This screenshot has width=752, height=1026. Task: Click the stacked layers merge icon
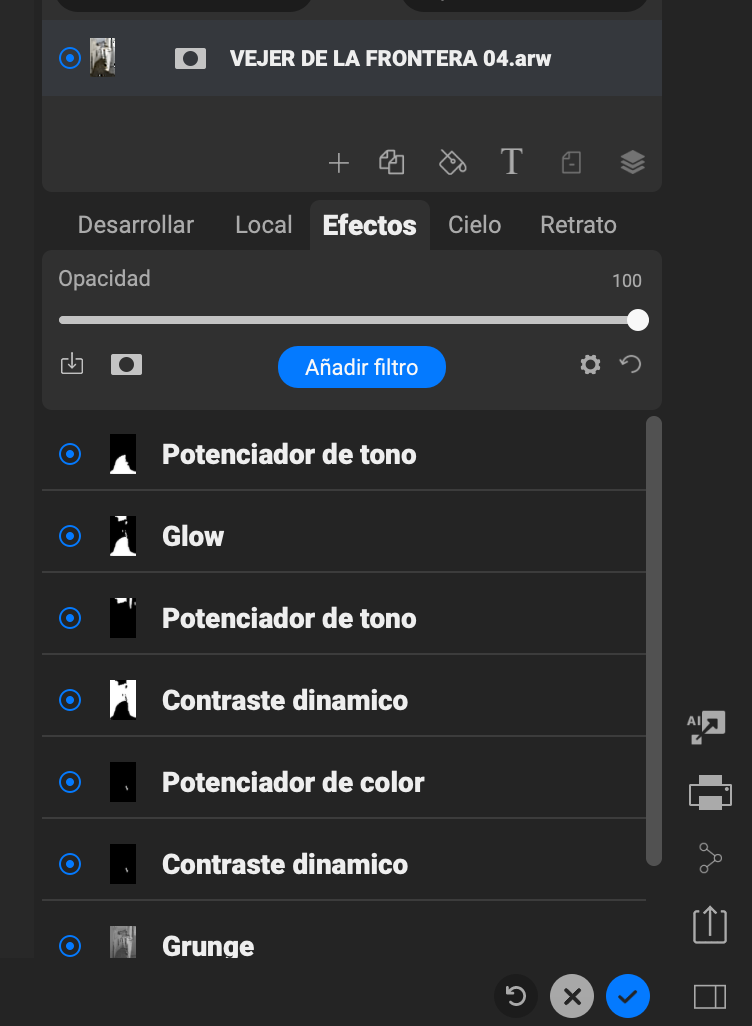[632, 162]
